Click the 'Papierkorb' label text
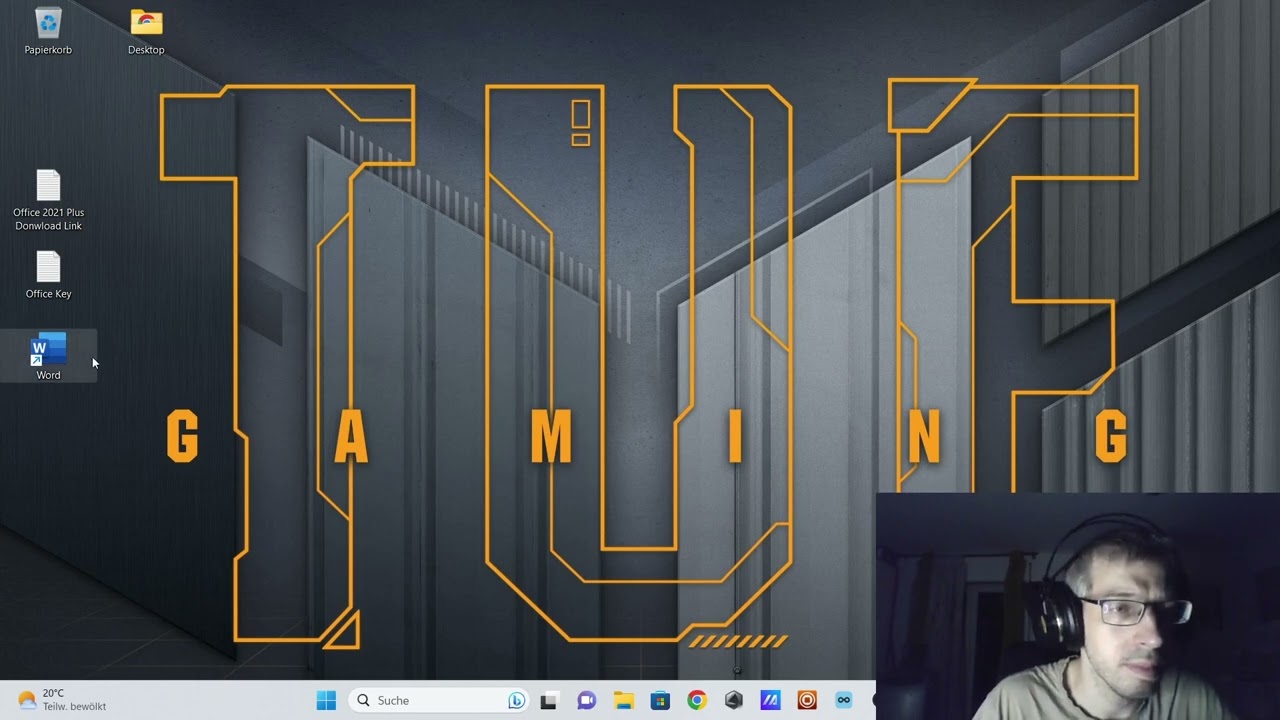The width and height of the screenshot is (1280, 720). (x=48, y=50)
